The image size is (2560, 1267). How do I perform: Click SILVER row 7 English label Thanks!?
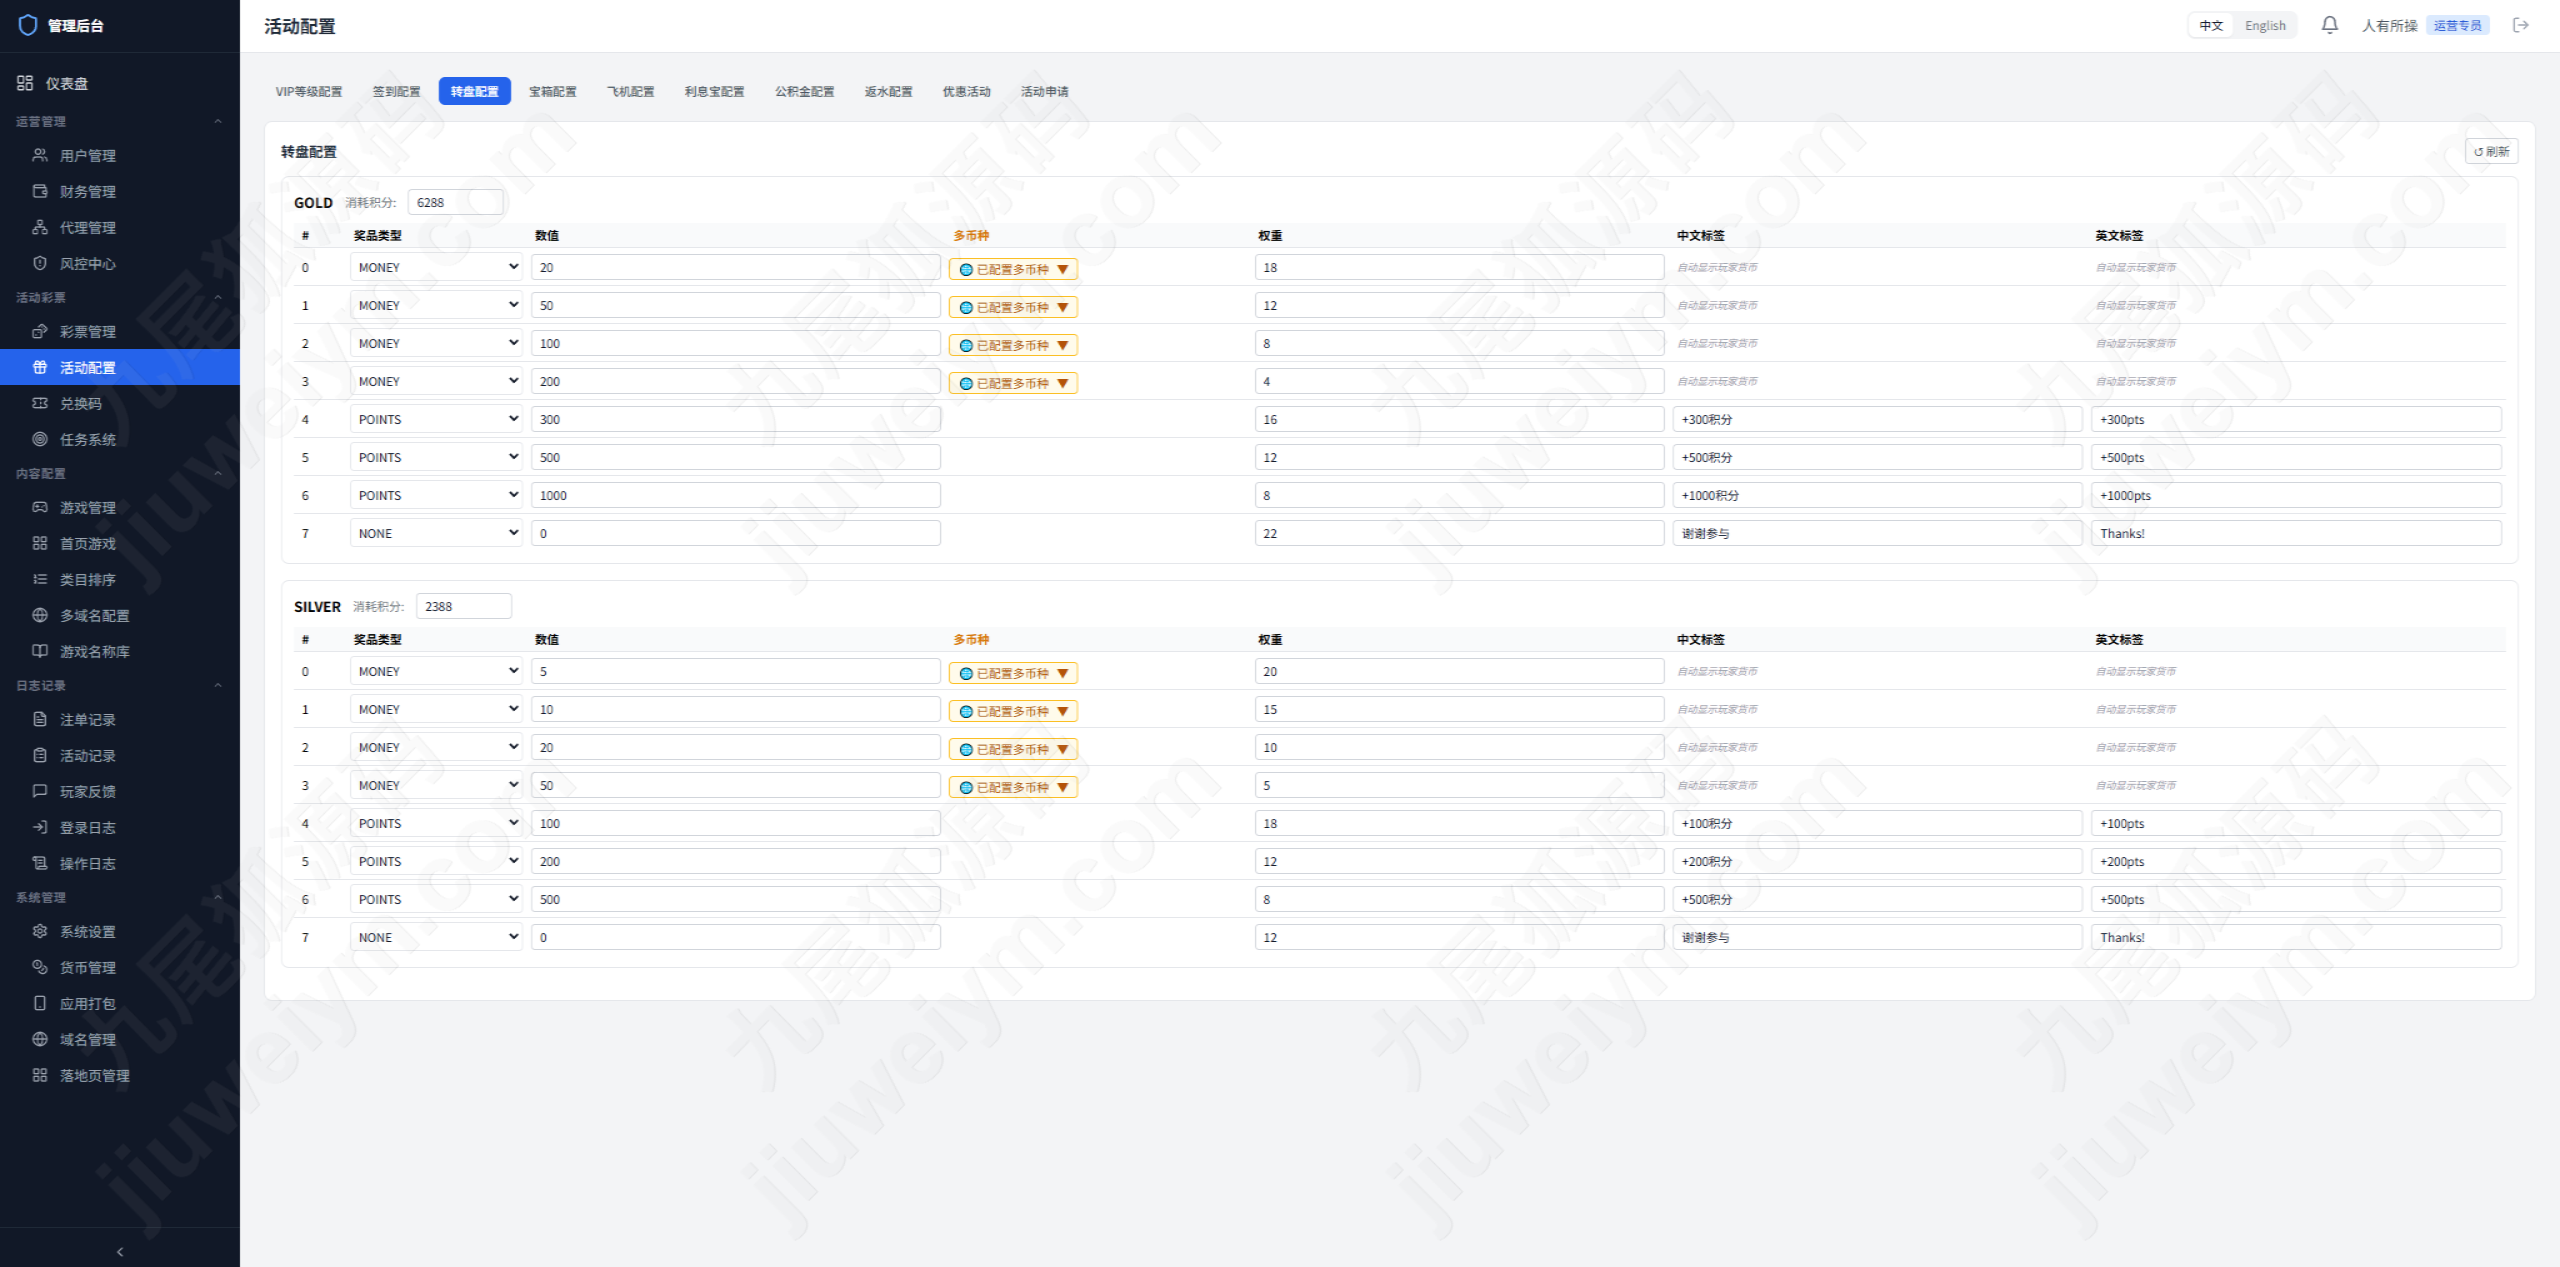2296,937
